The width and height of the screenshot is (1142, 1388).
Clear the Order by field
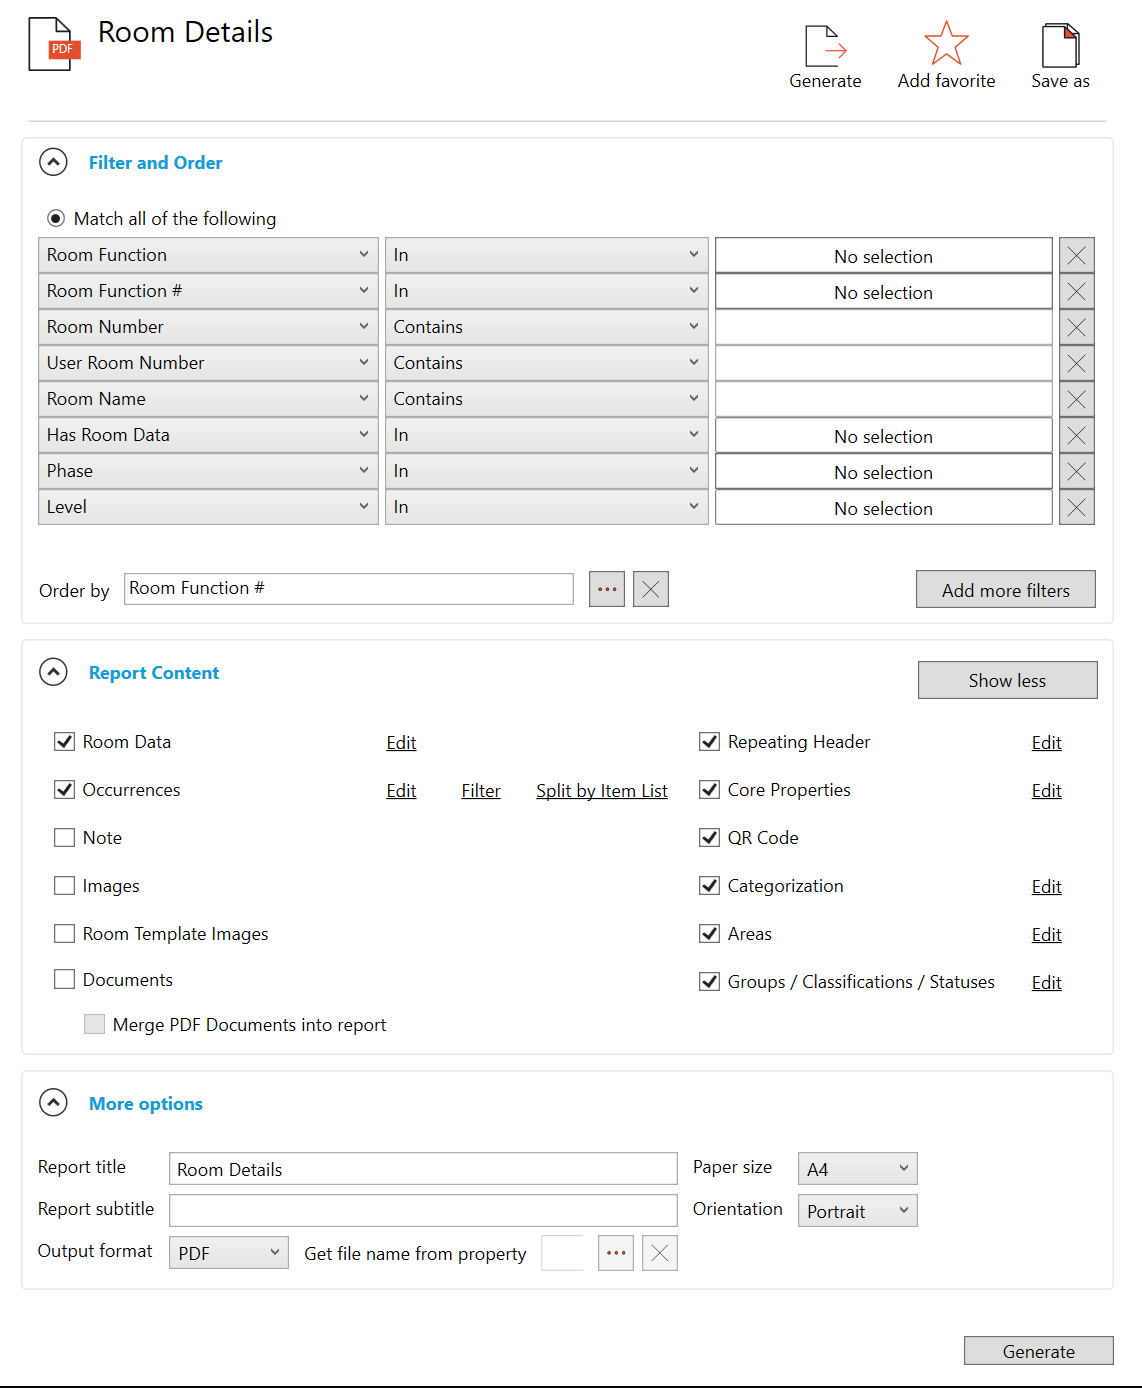[651, 589]
